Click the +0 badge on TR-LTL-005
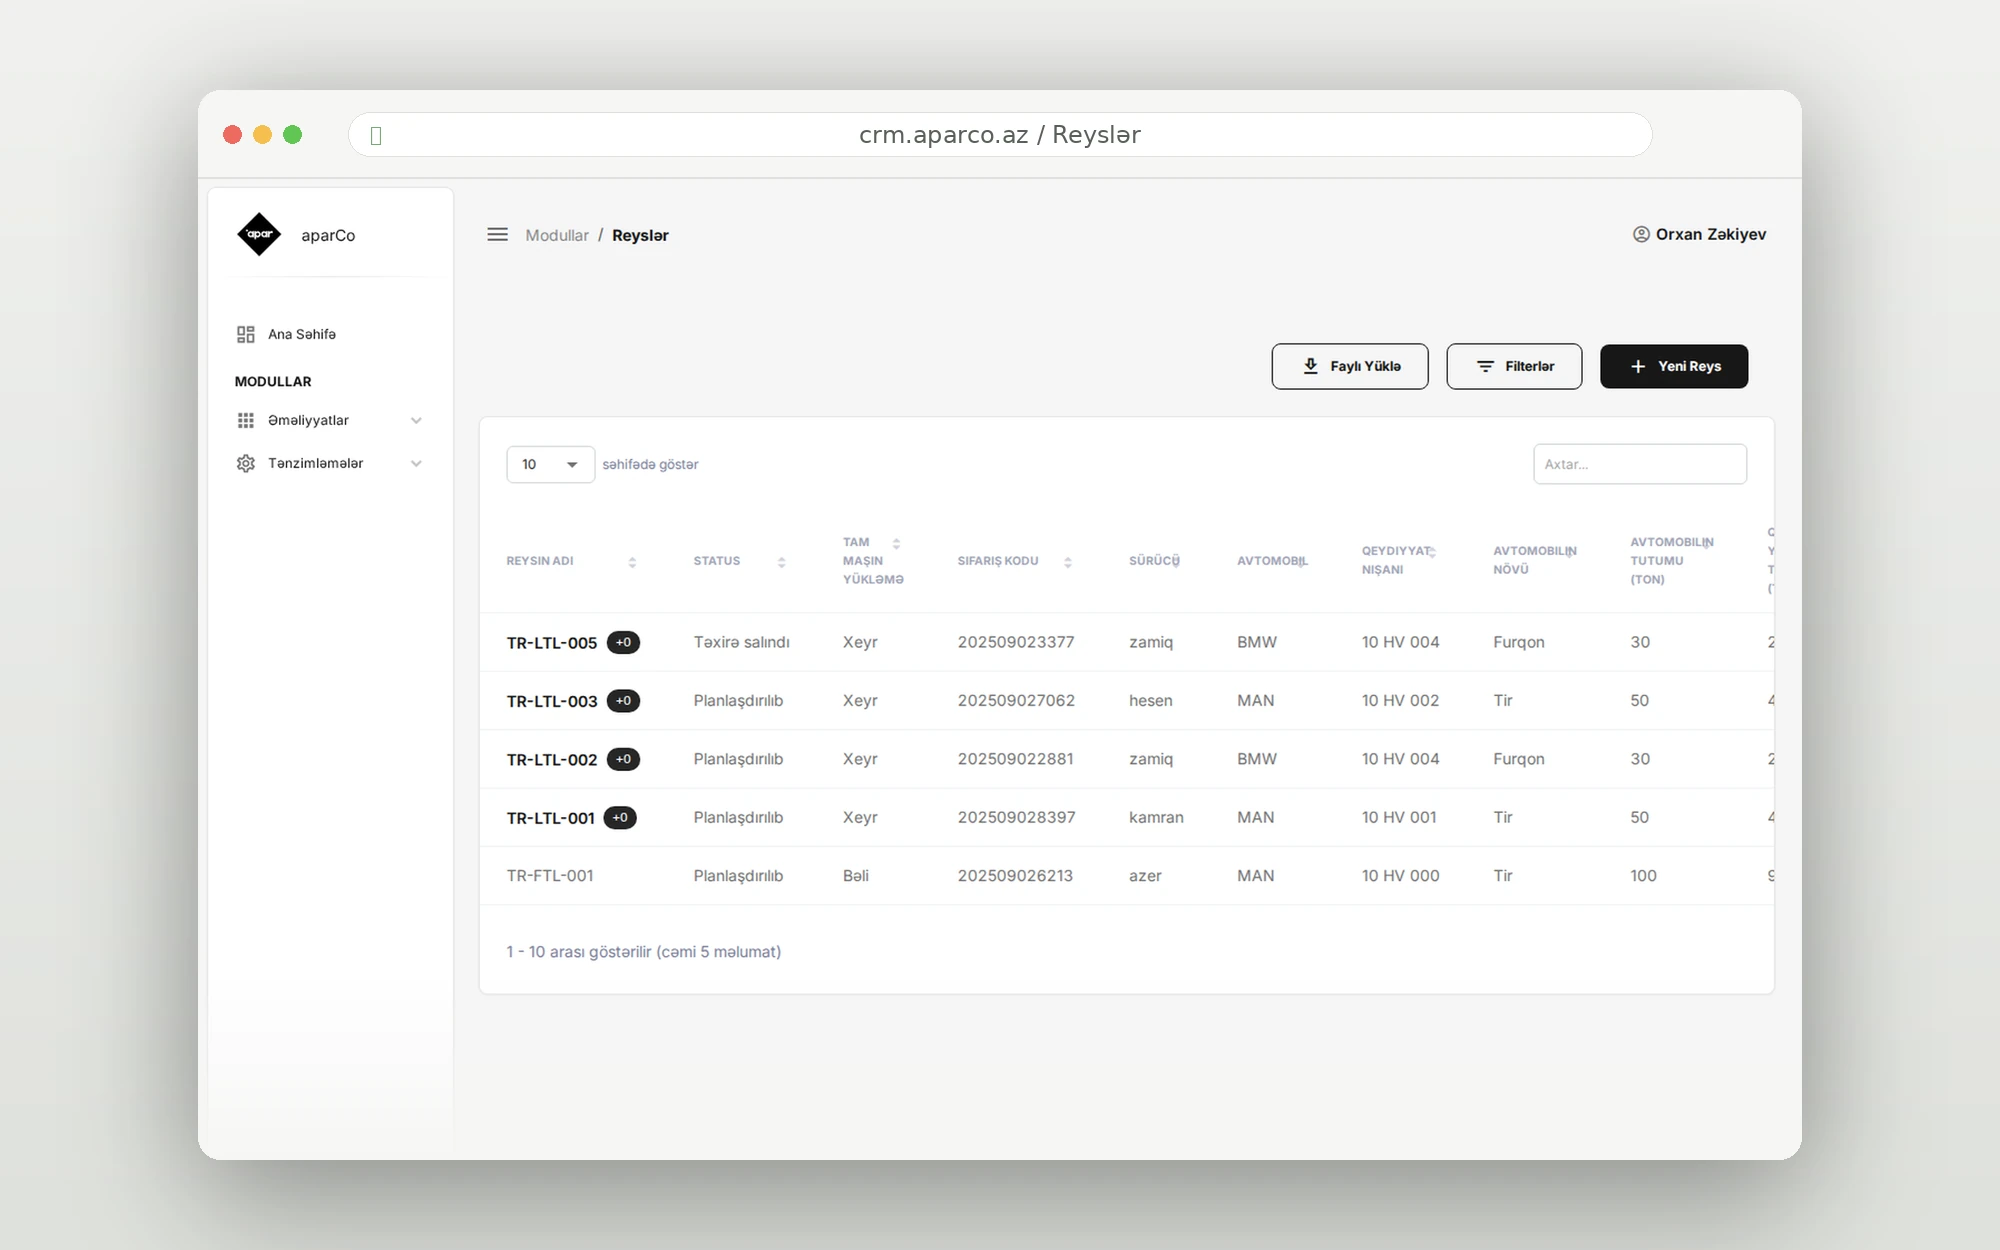This screenshot has width=2000, height=1250. click(623, 642)
